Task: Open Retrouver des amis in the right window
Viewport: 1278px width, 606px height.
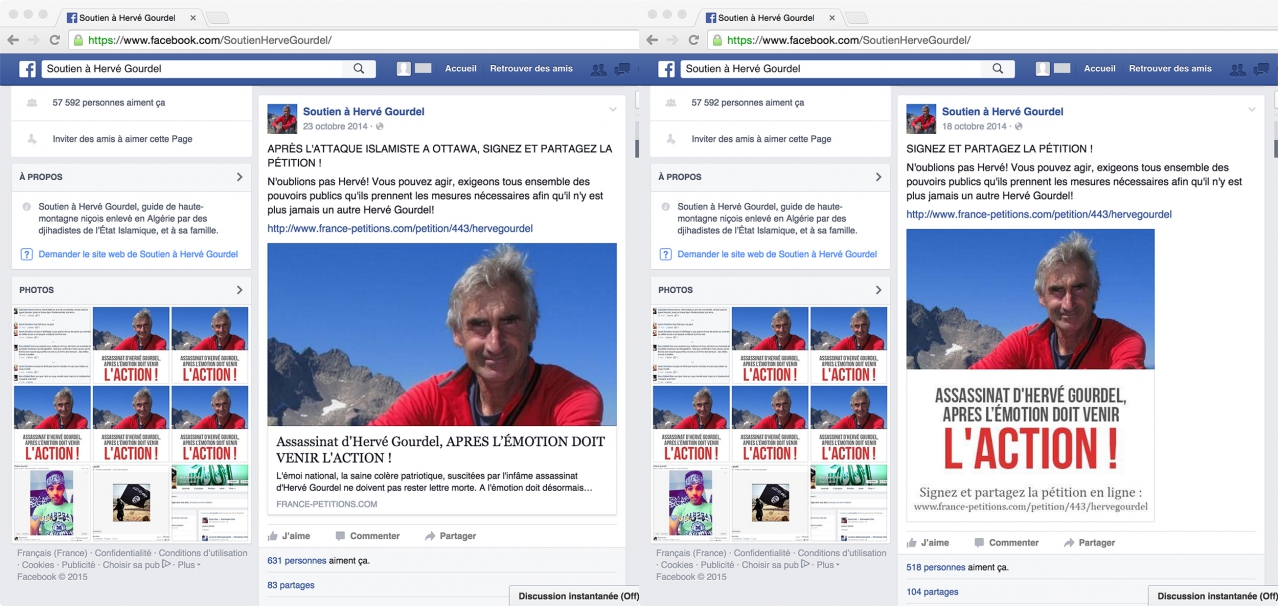Action: tap(1170, 69)
